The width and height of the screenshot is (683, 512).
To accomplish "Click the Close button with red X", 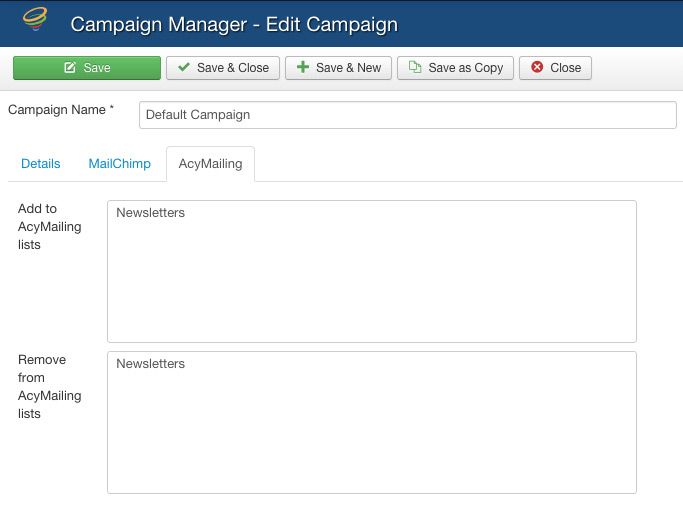I will [x=555, y=68].
